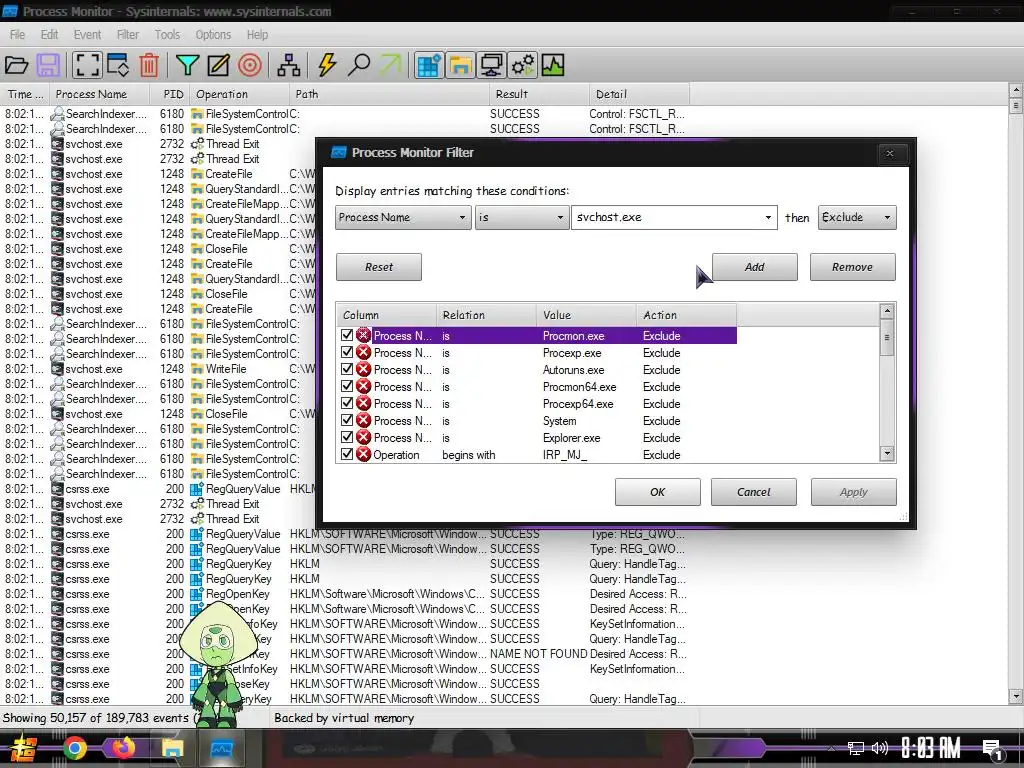Click main event list scroll down arrow

point(1016,696)
